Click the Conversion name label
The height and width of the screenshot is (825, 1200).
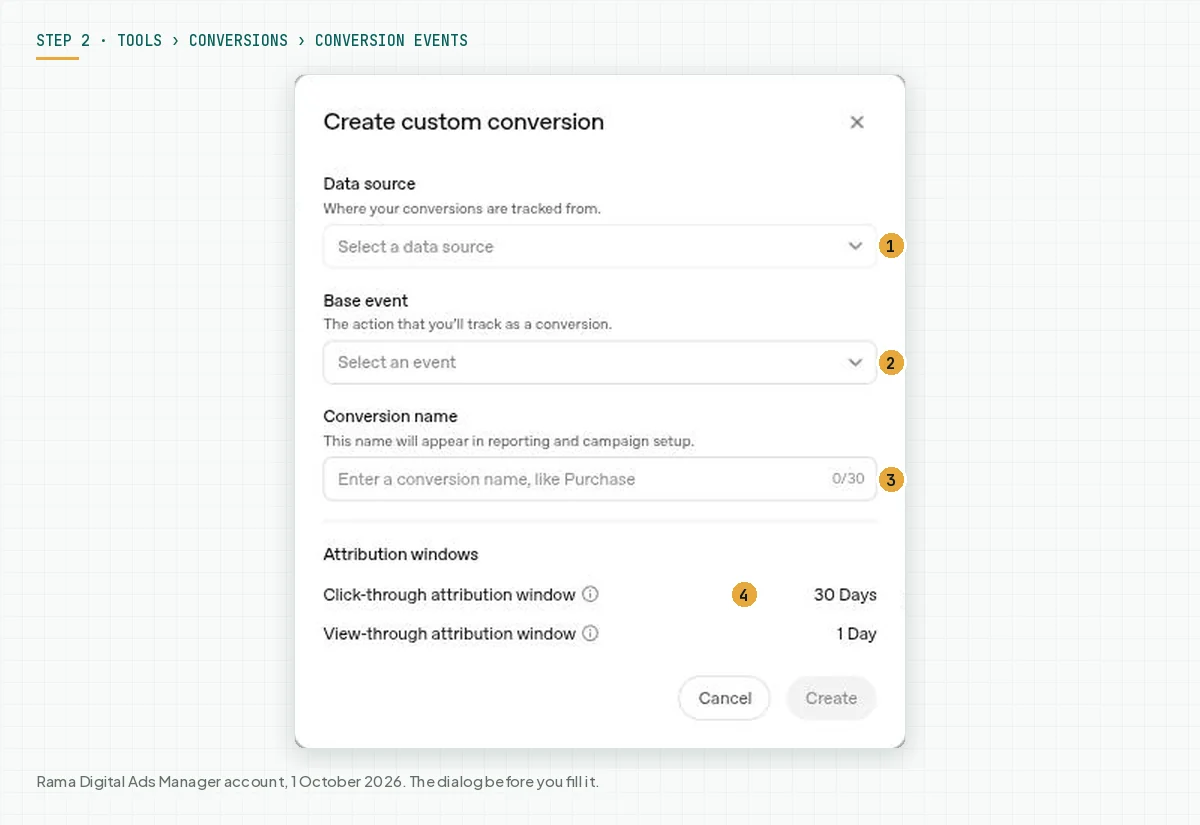point(390,416)
